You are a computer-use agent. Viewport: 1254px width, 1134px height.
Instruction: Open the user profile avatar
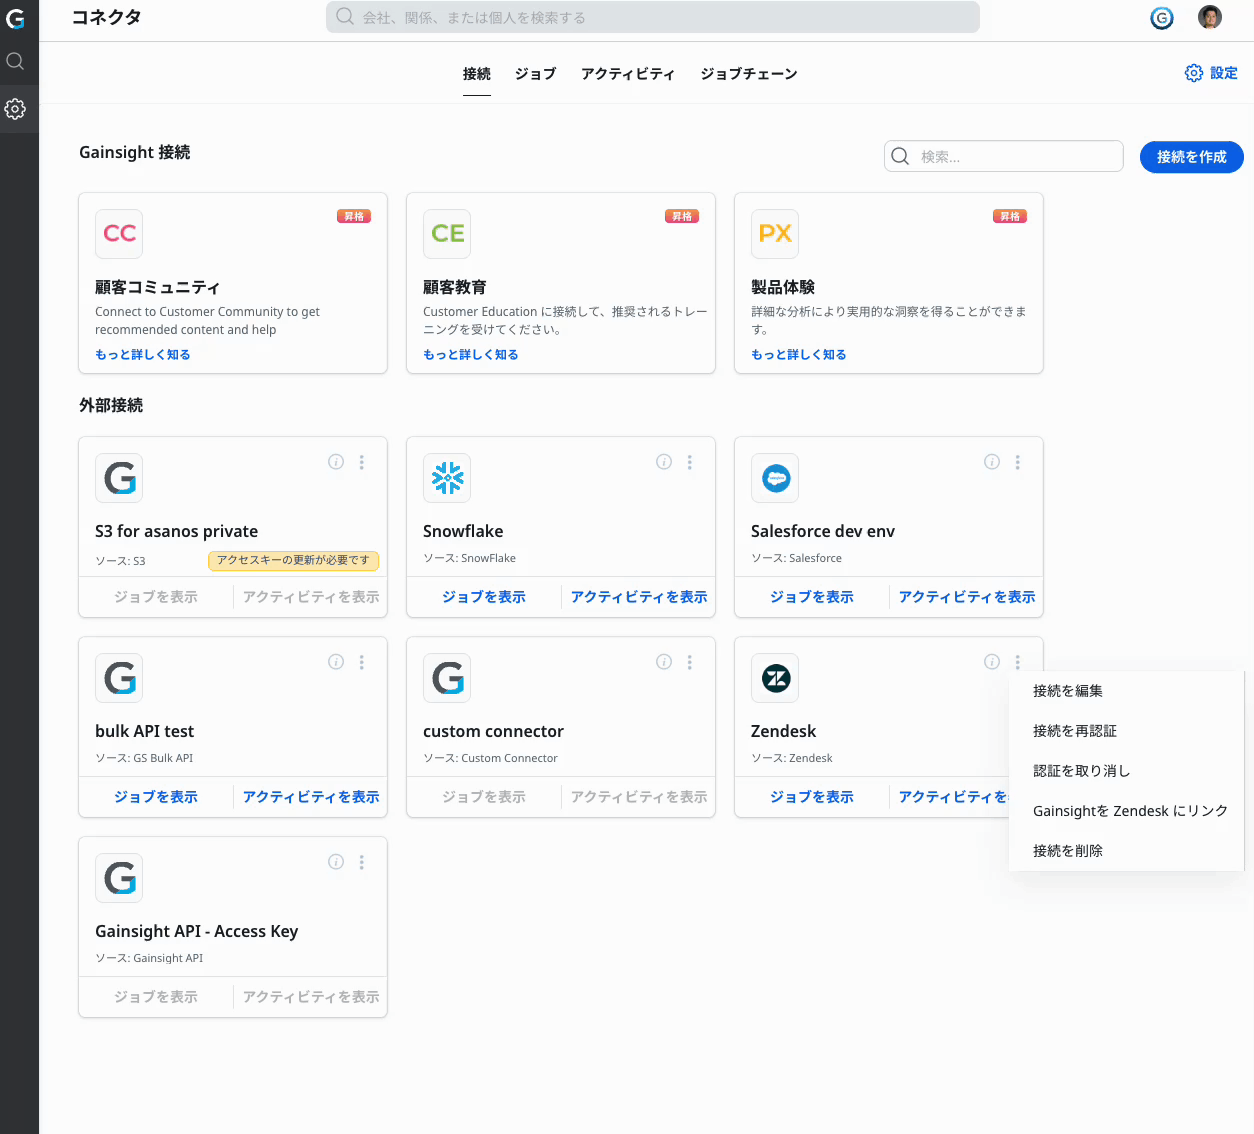(x=1210, y=17)
